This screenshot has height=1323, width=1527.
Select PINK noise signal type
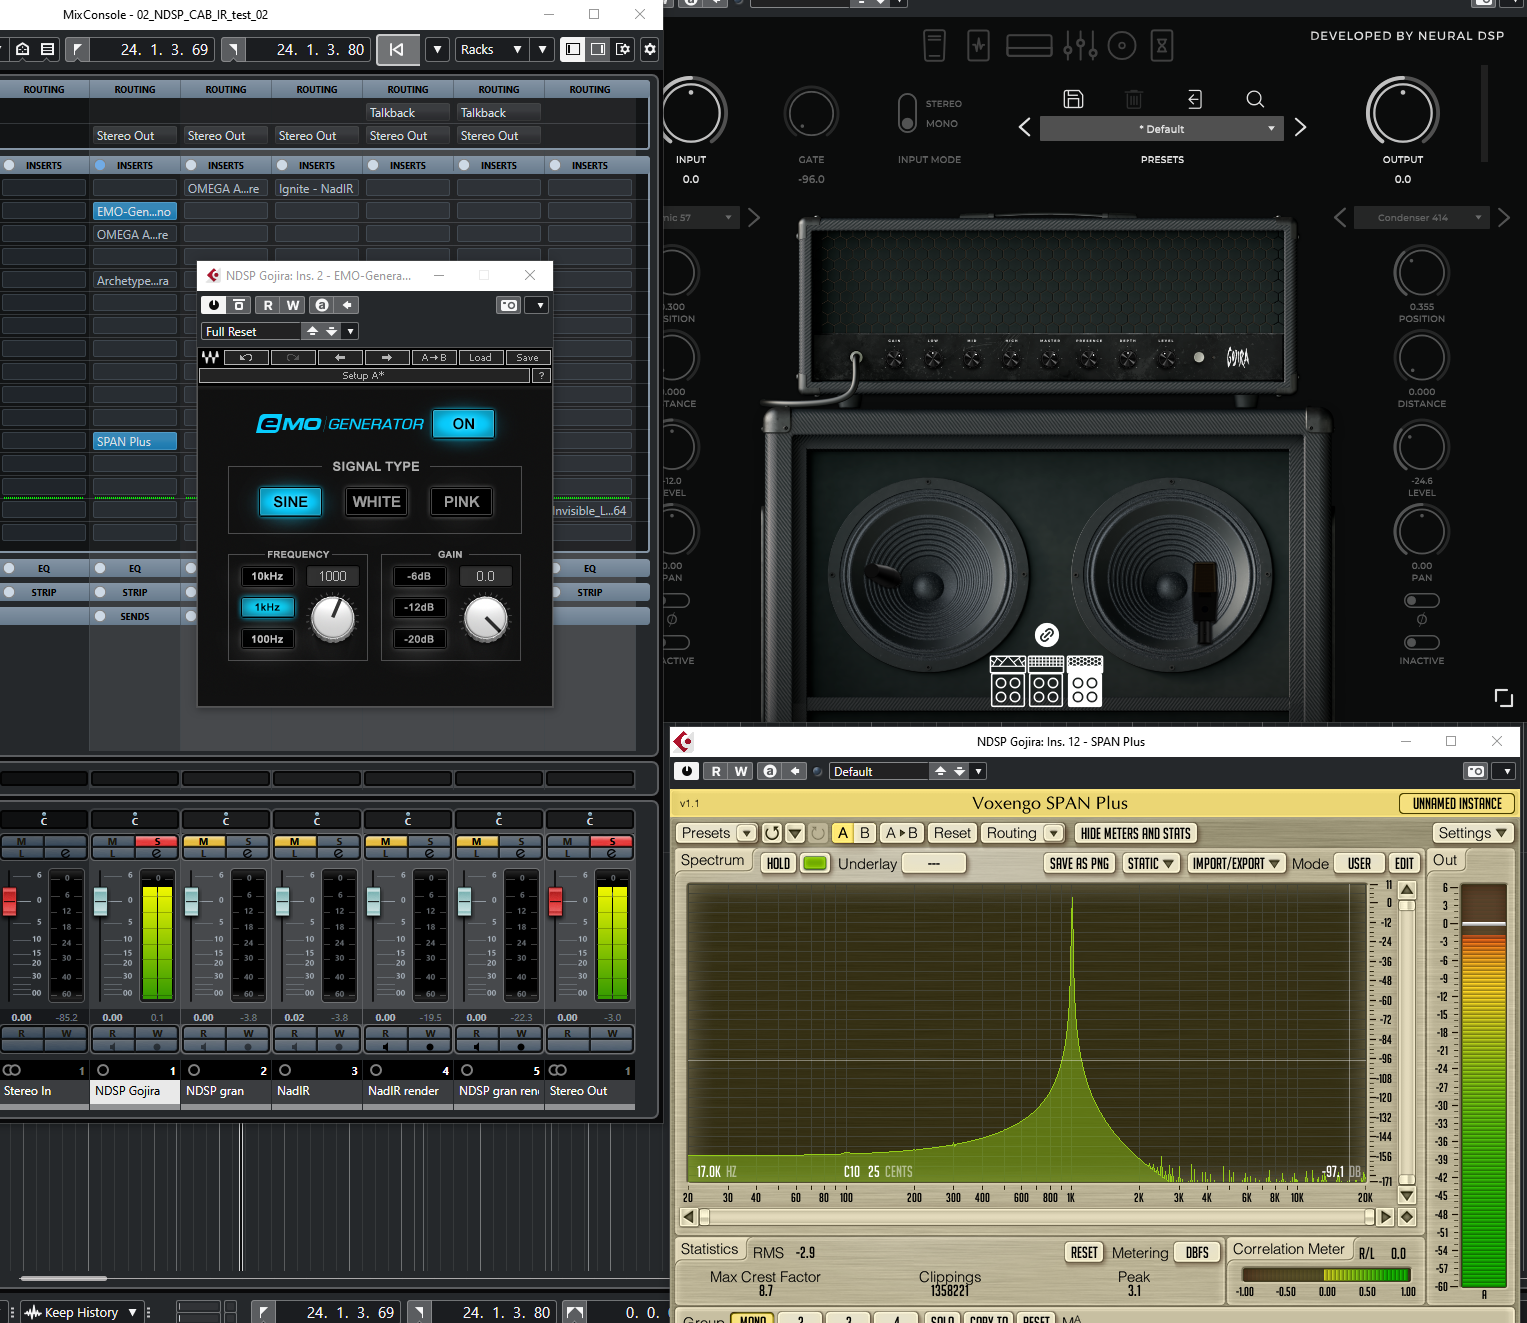[462, 502]
